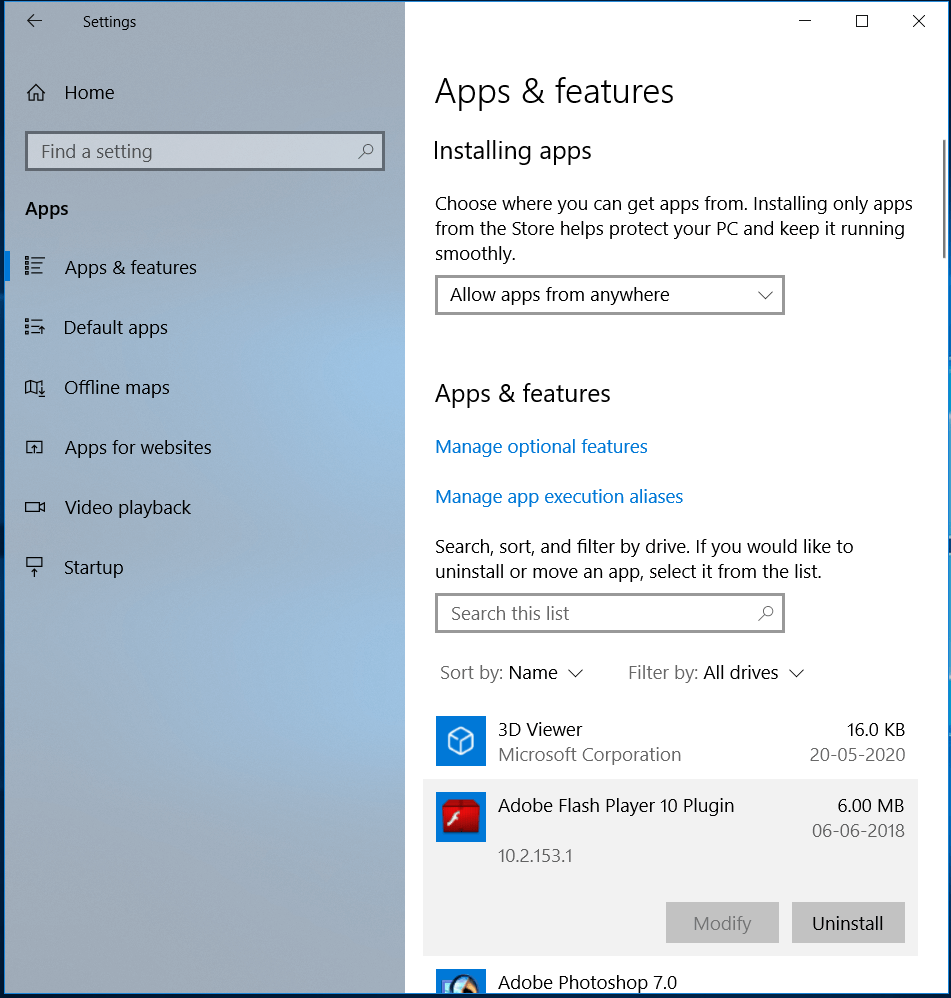The image size is (951, 998).
Task: Click the Adobe Flash Player icon
Action: pyautogui.click(x=460, y=817)
